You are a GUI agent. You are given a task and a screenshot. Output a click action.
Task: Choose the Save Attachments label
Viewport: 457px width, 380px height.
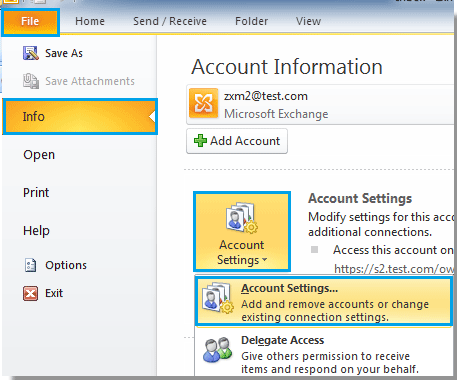(x=90, y=81)
